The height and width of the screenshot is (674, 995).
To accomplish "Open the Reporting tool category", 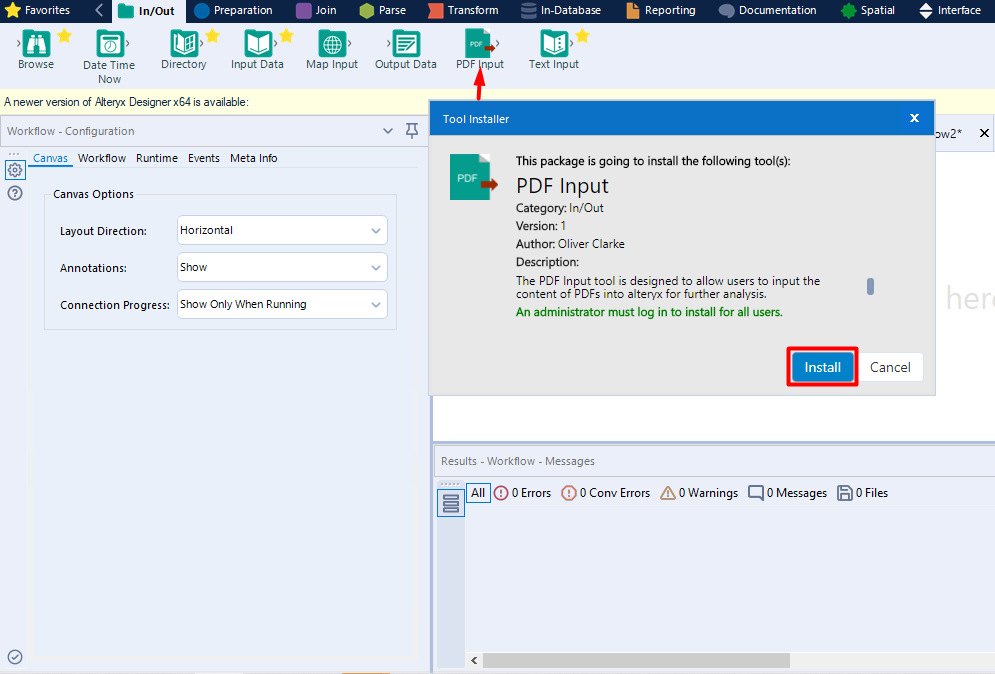I will tap(661, 10).
